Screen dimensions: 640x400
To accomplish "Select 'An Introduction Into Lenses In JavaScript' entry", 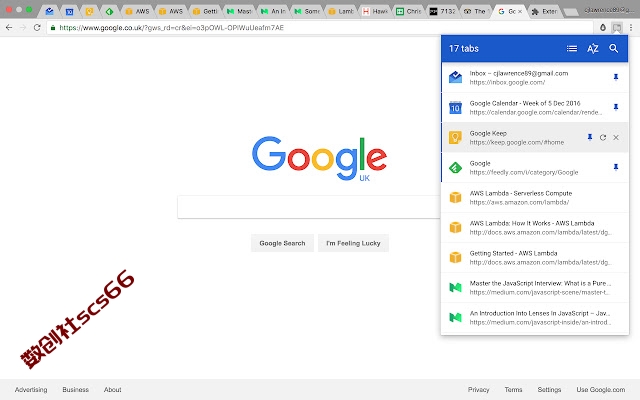I will coord(535,318).
